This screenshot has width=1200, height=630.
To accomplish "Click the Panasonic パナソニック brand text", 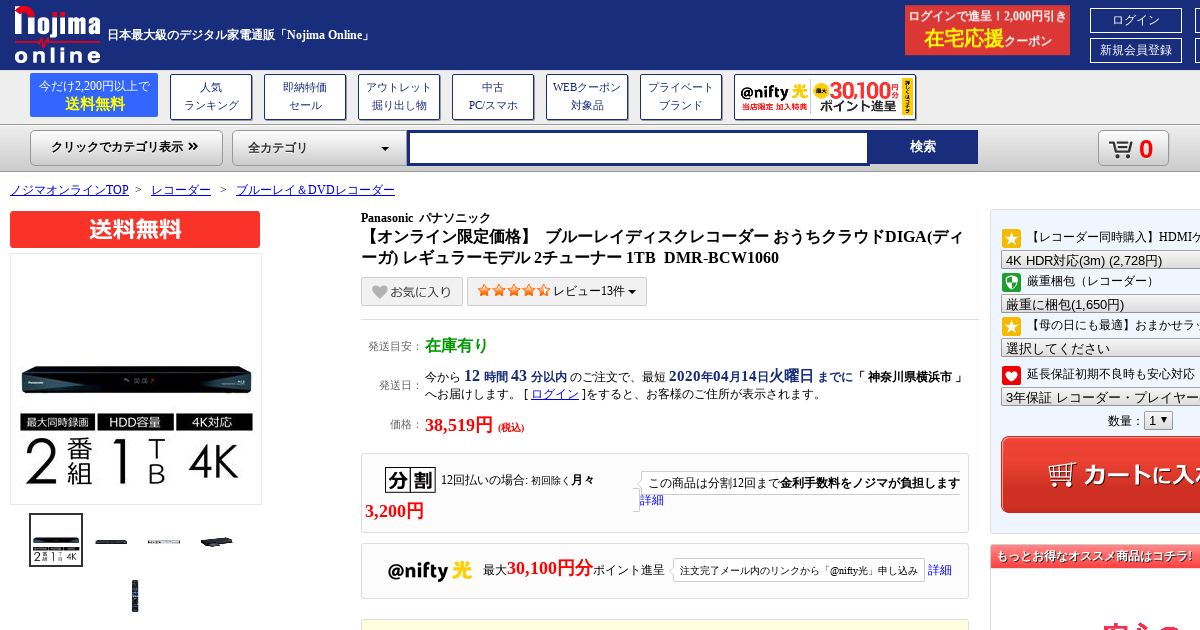I will pos(426,217).
